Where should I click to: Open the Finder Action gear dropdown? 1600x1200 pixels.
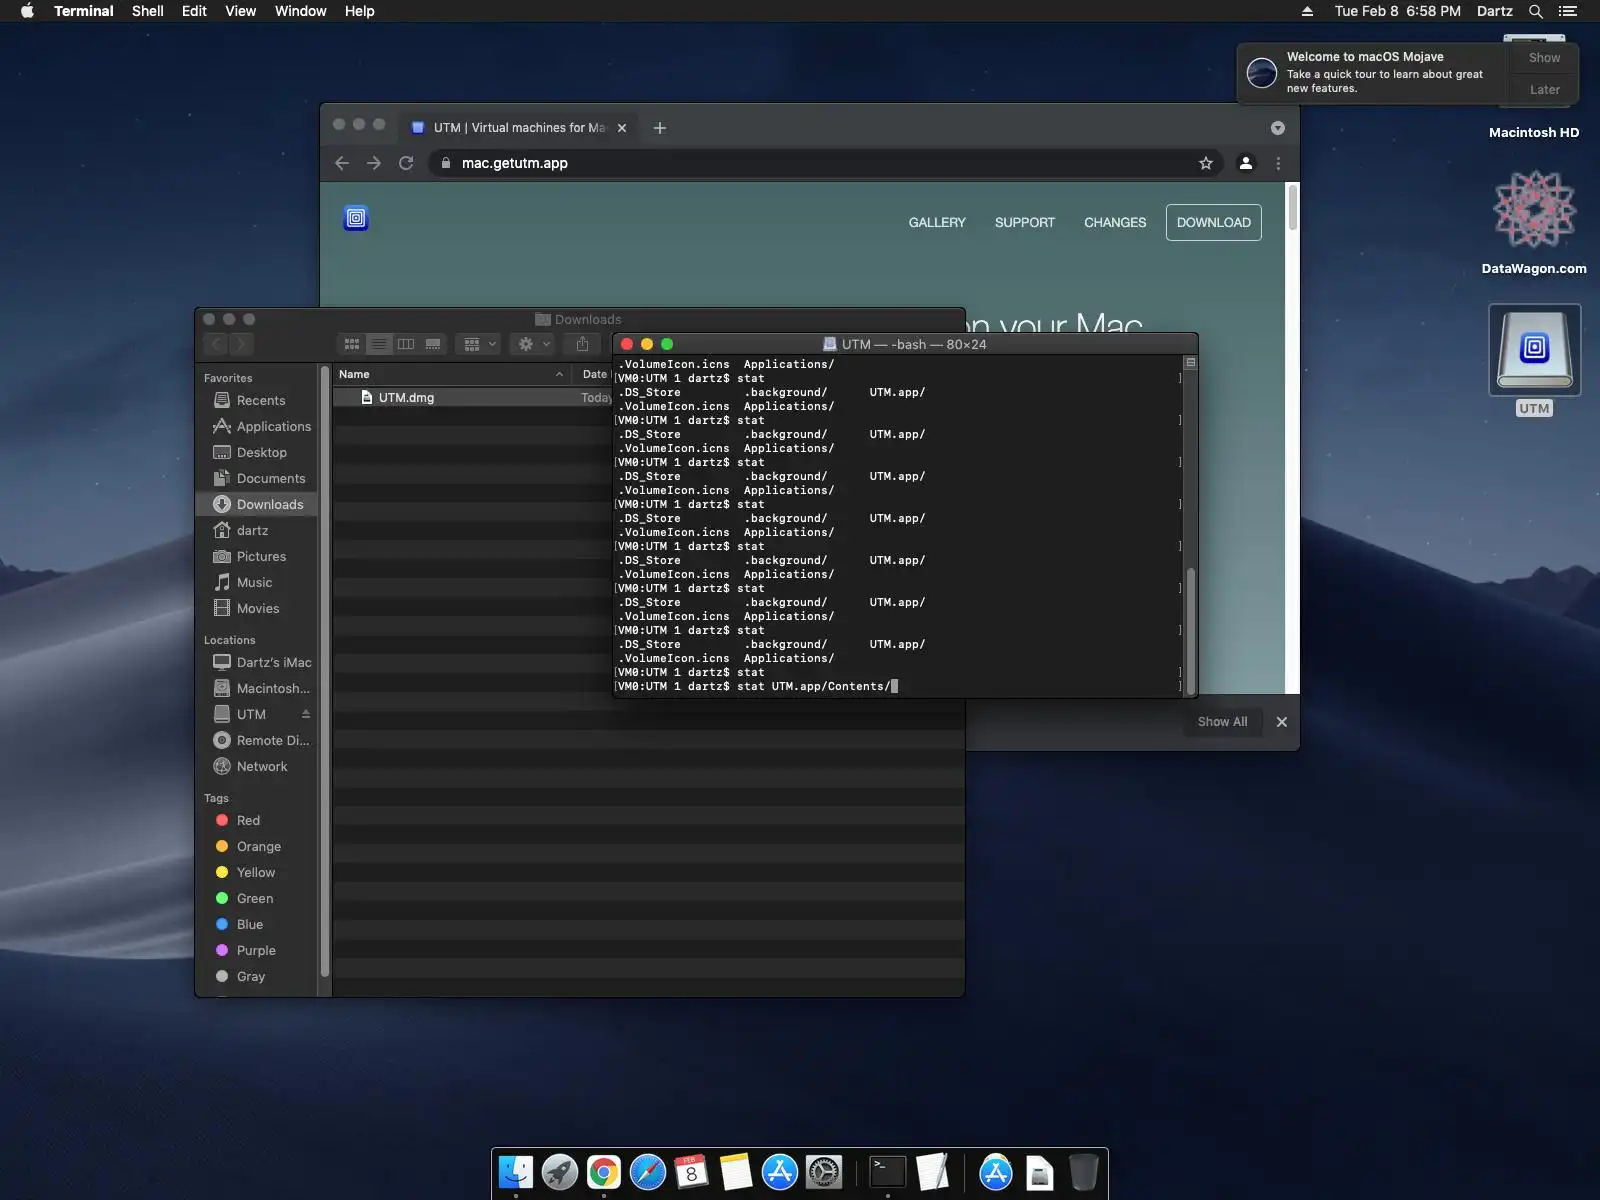pos(534,344)
